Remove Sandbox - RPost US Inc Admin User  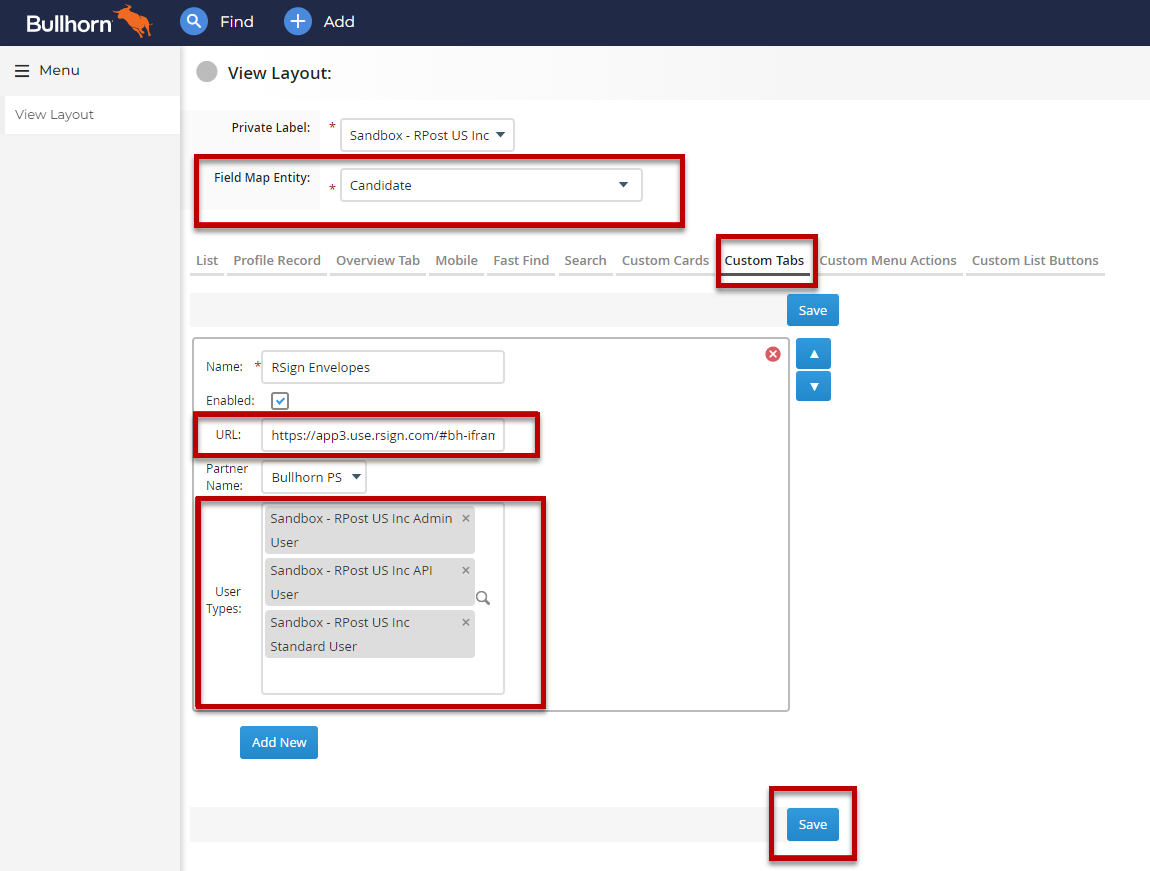(465, 517)
